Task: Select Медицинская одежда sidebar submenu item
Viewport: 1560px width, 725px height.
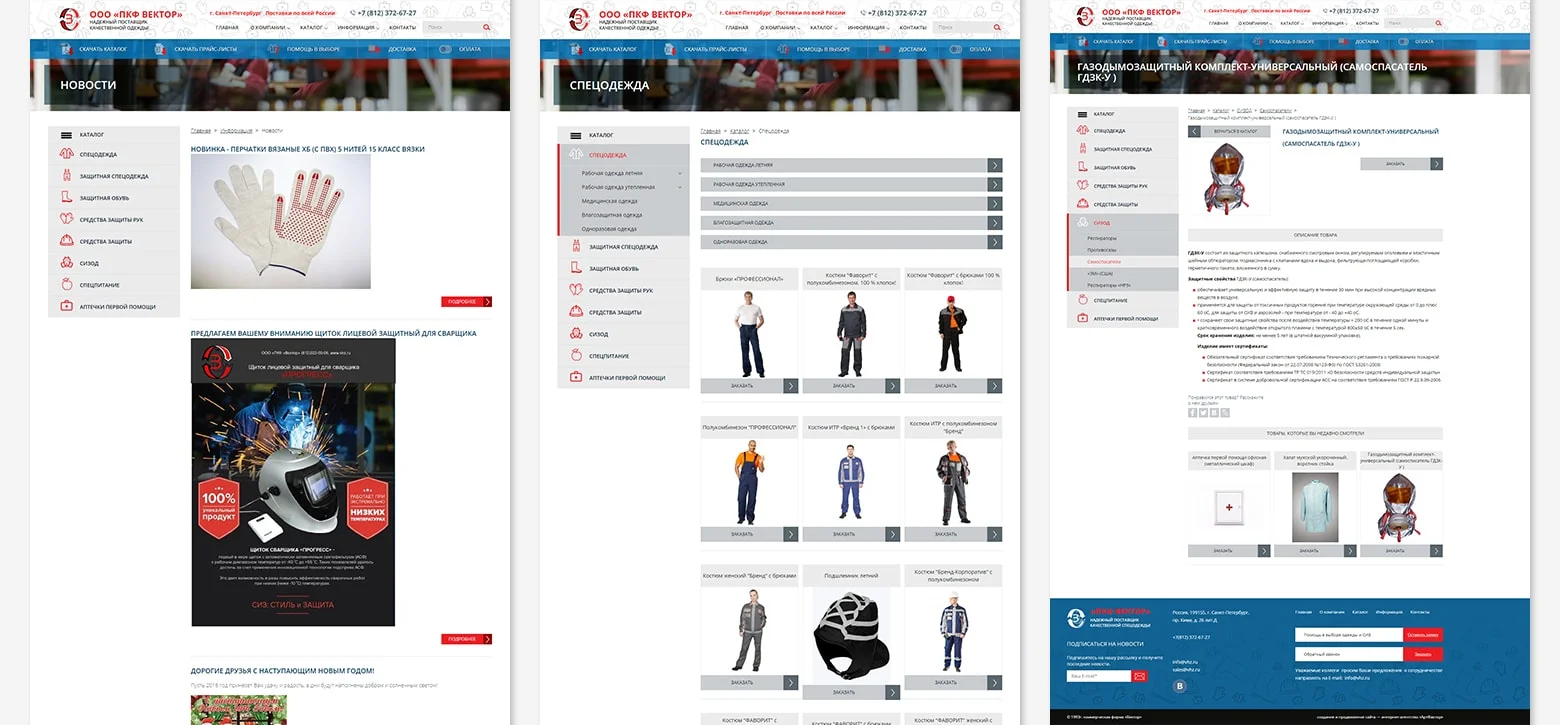Action: 610,201
